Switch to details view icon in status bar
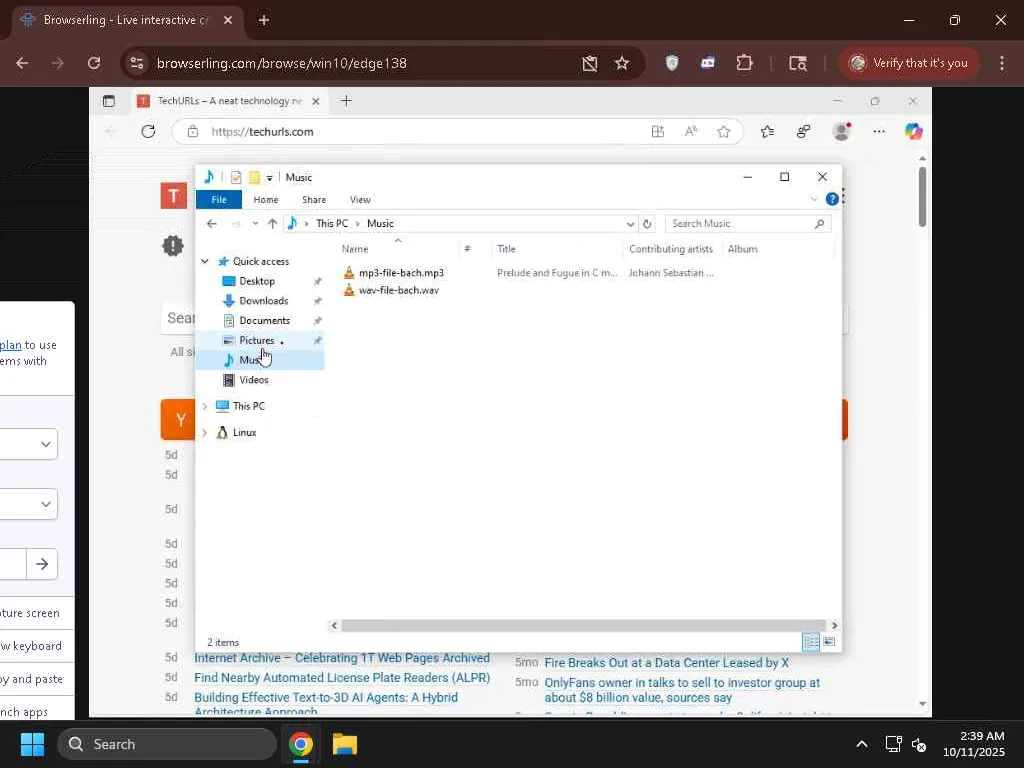This screenshot has width=1024, height=768. [811, 642]
